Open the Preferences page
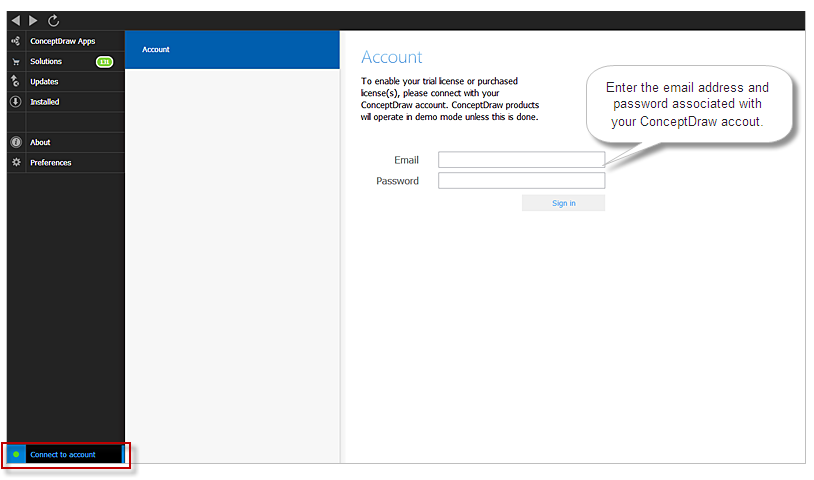Screen dimensions: 814x480 pyautogui.click(x=66, y=162)
